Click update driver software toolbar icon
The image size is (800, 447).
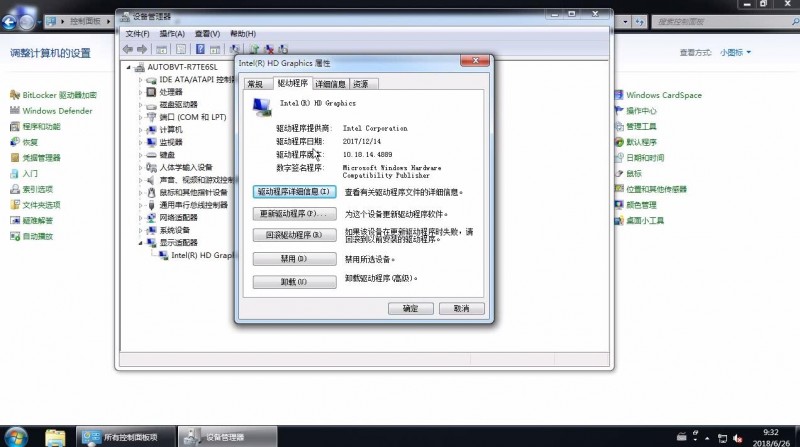pyautogui.click(x=254, y=49)
